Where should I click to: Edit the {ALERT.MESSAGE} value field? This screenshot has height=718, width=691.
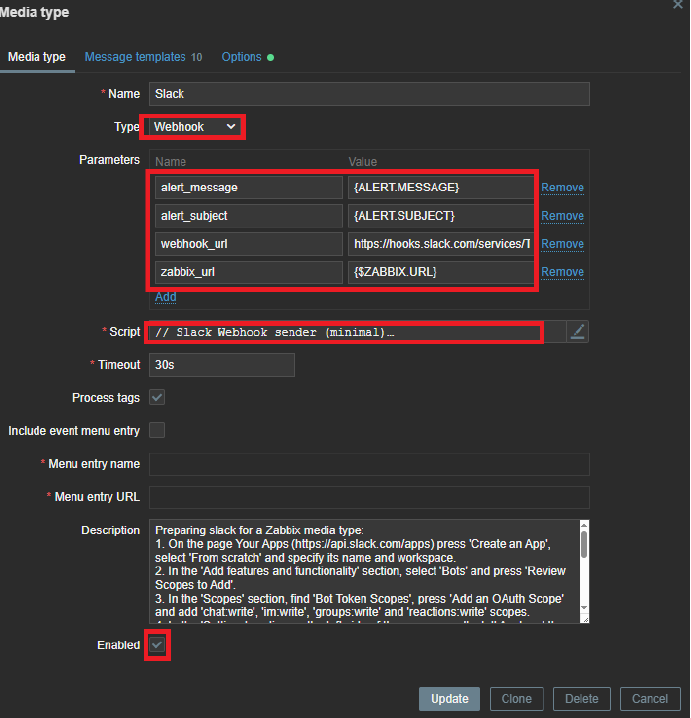coord(441,187)
